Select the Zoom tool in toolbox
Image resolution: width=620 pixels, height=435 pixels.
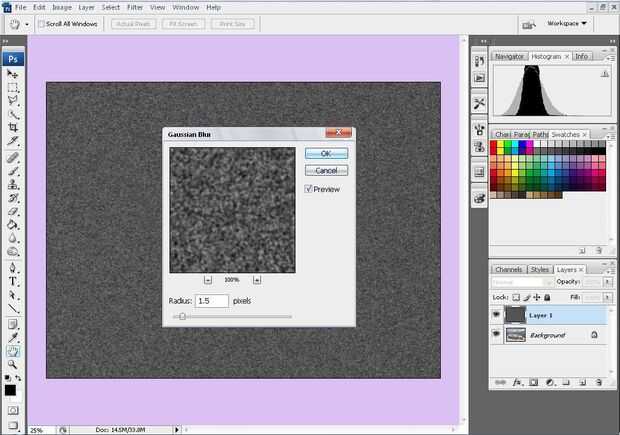[x=13, y=366]
